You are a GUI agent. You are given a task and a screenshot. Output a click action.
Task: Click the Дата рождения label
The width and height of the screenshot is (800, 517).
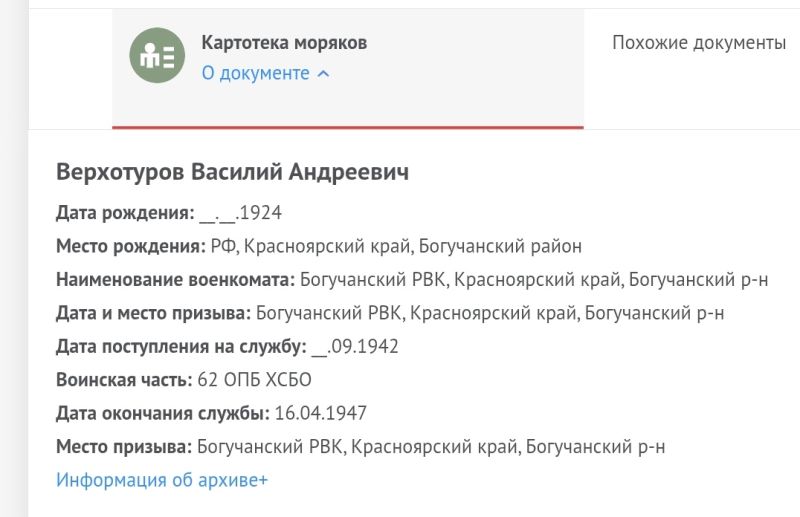coord(126,213)
